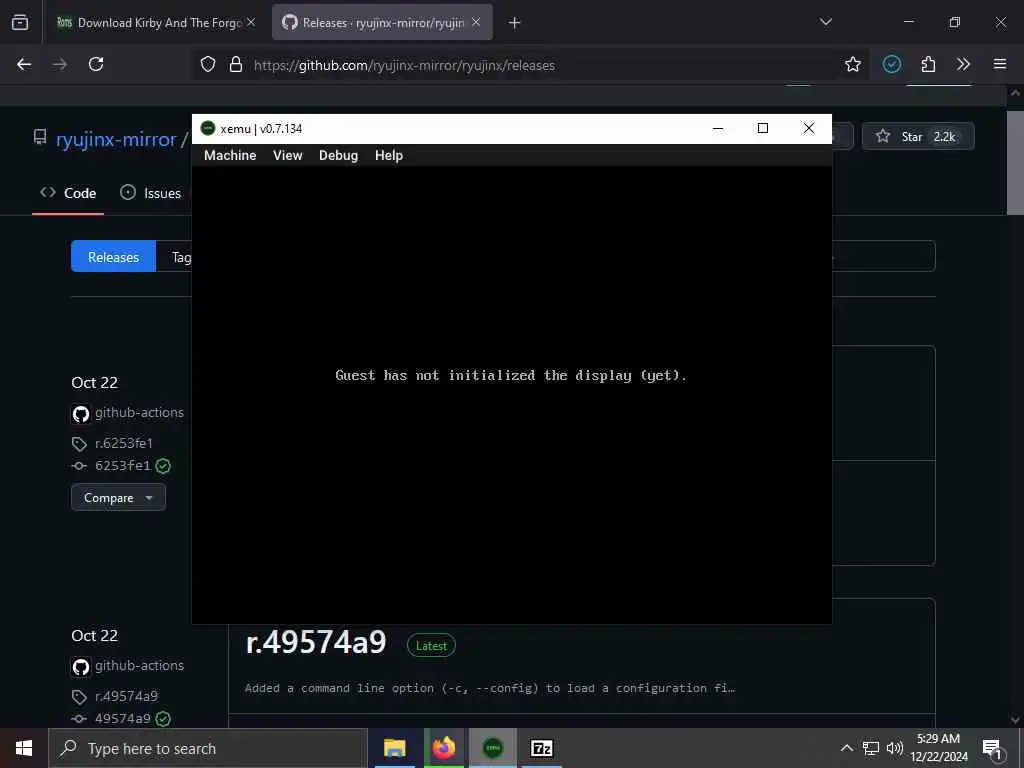Select the Releases button
The height and width of the screenshot is (768, 1024).
tap(114, 257)
